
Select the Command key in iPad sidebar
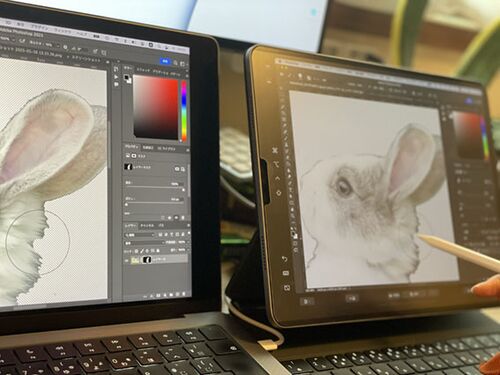275,150
